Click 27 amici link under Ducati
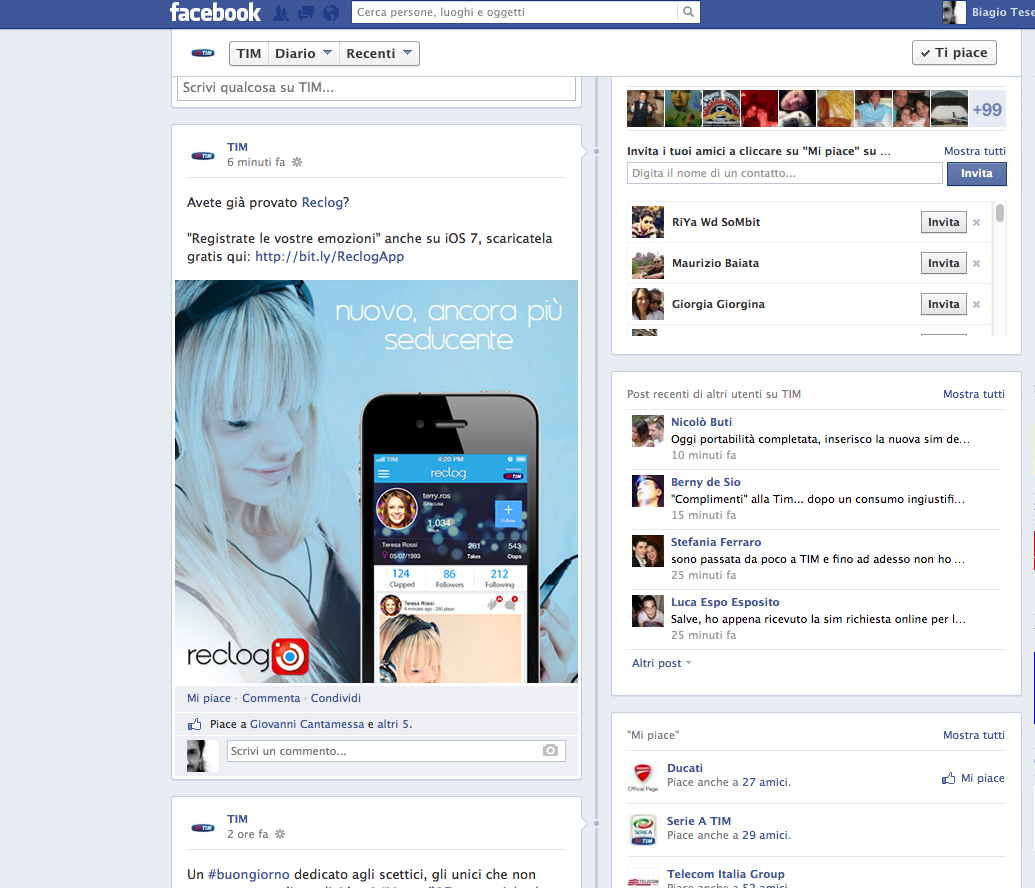The image size is (1035, 888). (x=765, y=782)
